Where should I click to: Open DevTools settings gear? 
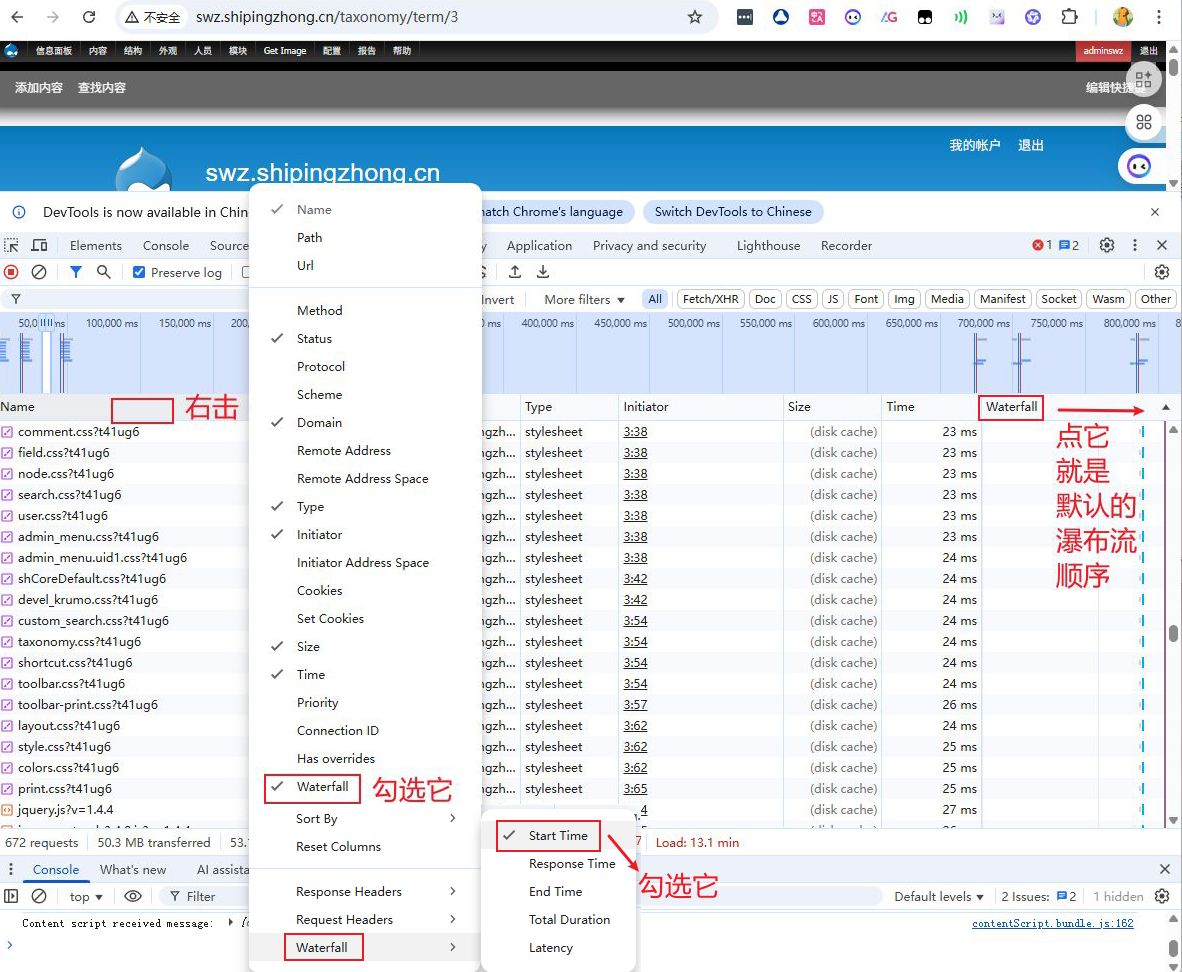tap(1107, 245)
